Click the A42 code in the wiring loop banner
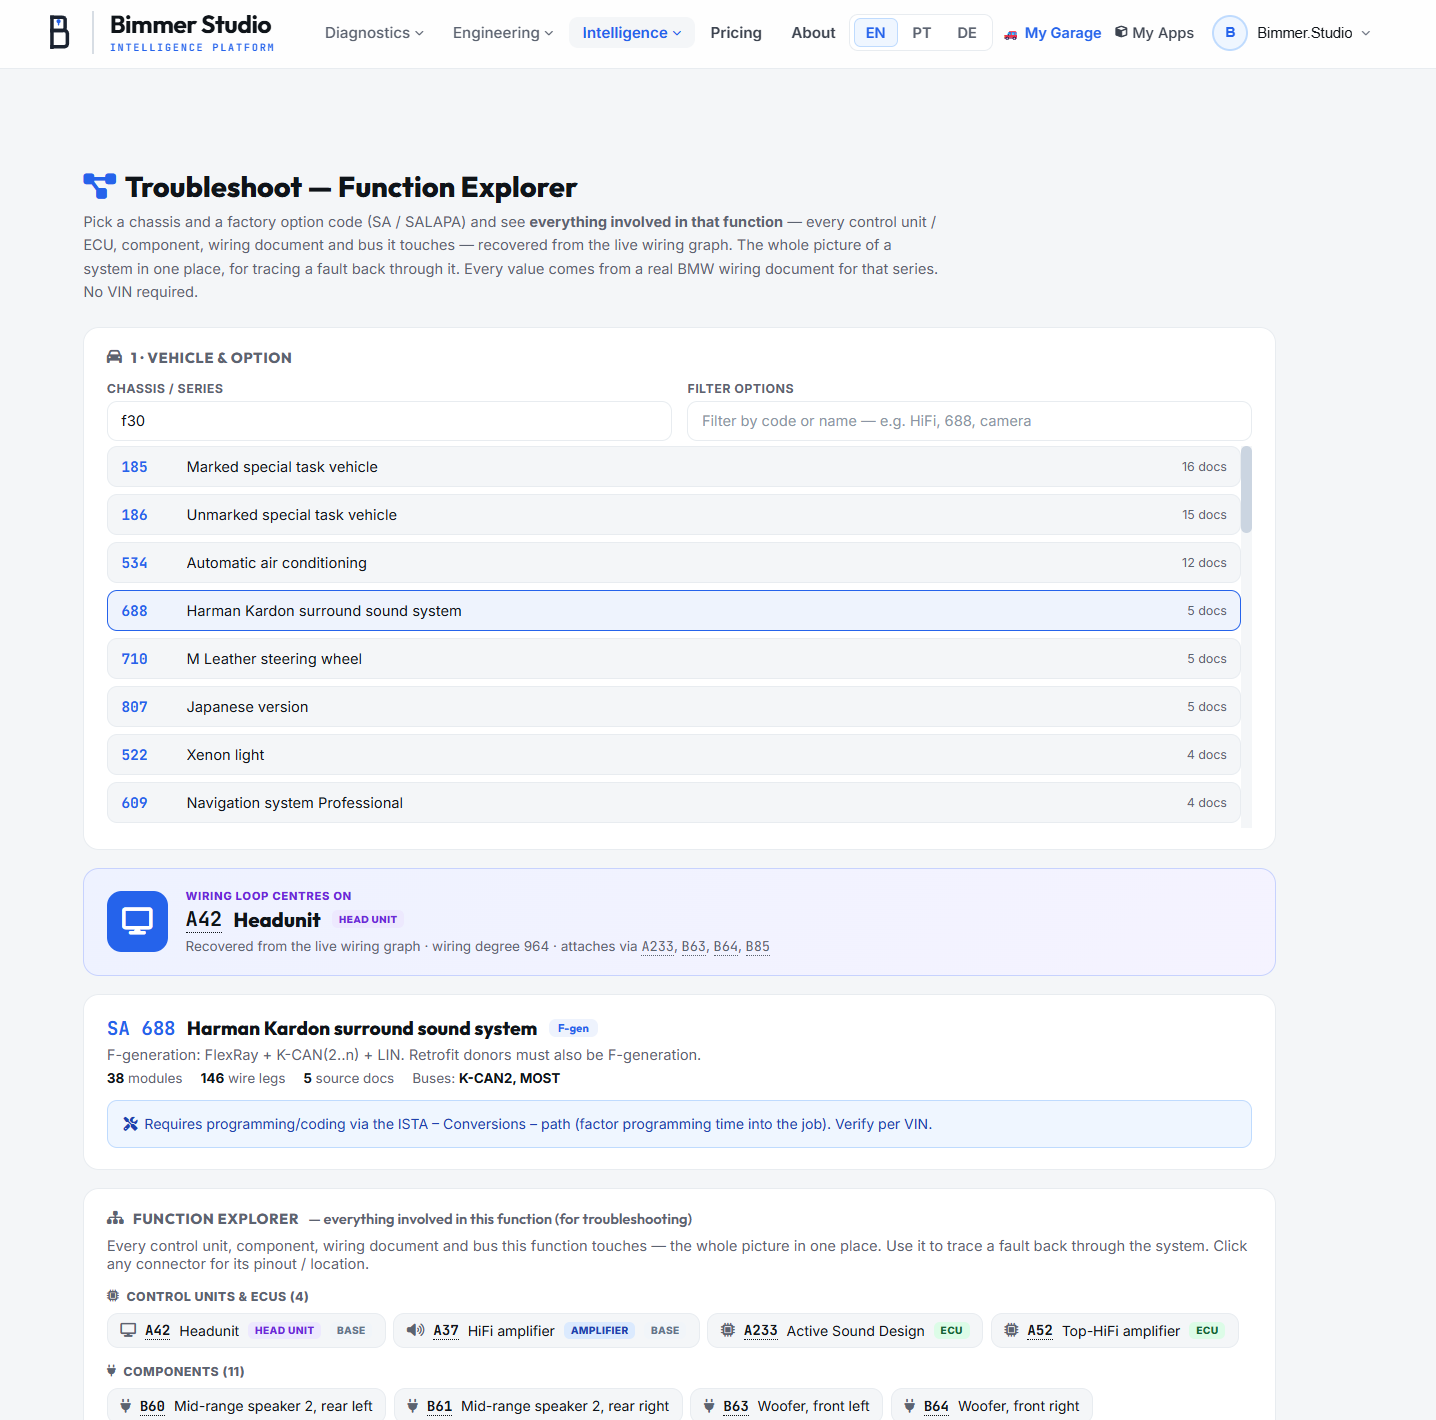This screenshot has height=1420, width=1436. pos(204,920)
